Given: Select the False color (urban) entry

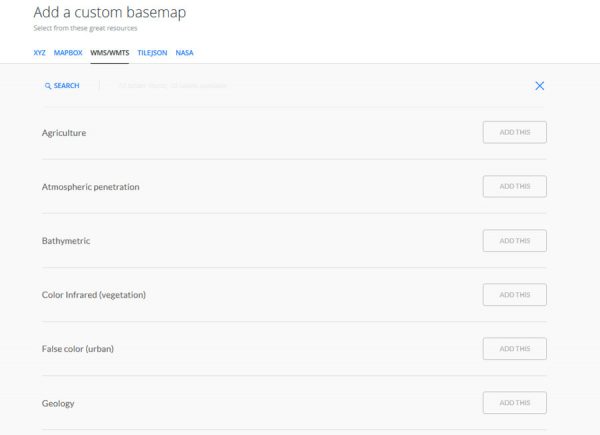Looking at the screenshot, I should coord(78,349).
